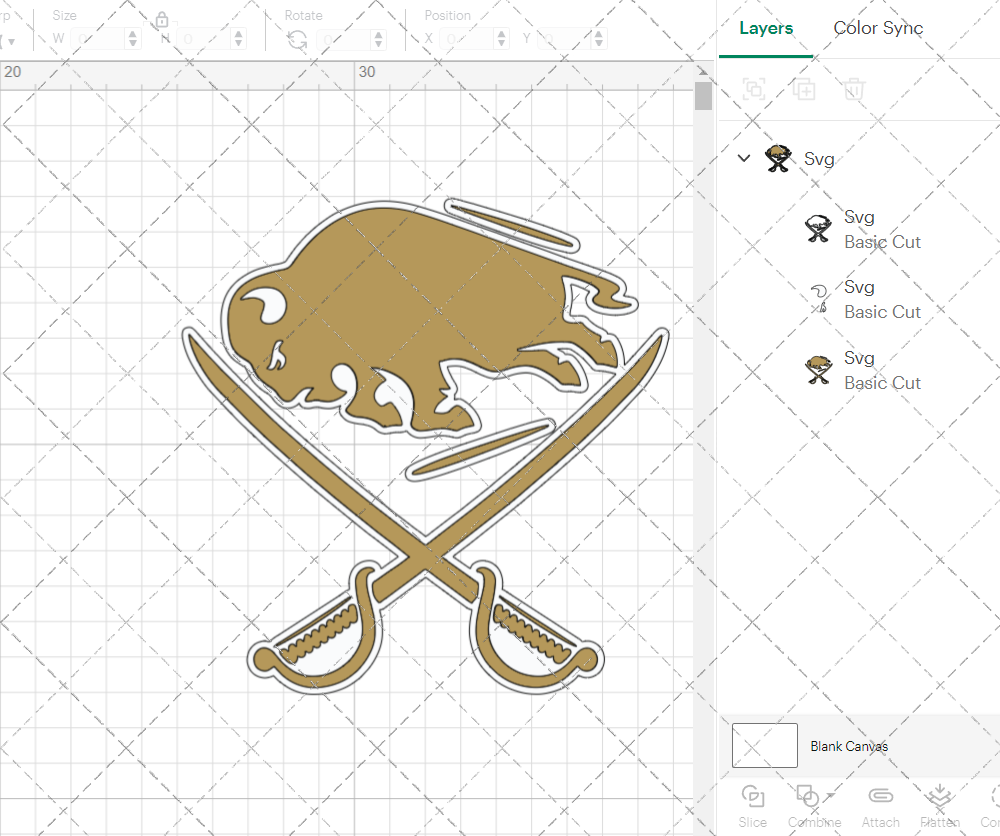This screenshot has height=836, width=1000.
Task: Click the Rotate icon
Action: (297, 40)
